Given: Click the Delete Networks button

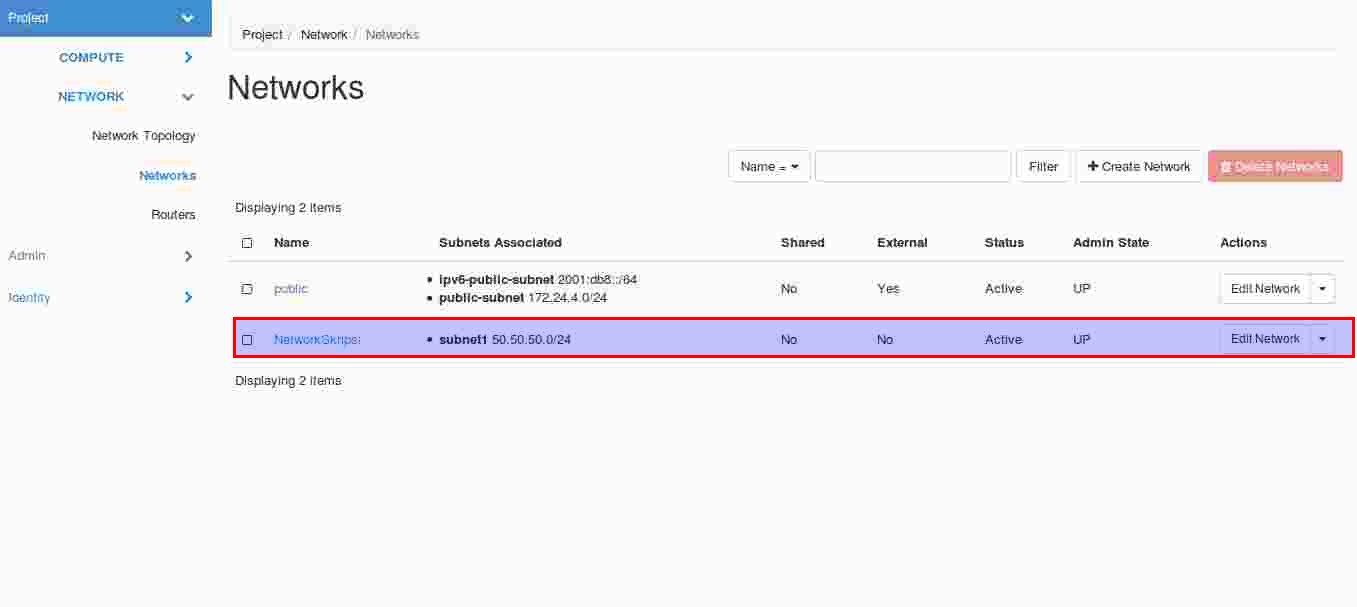Looking at the screenshot, I should (x=1275, y=167).
